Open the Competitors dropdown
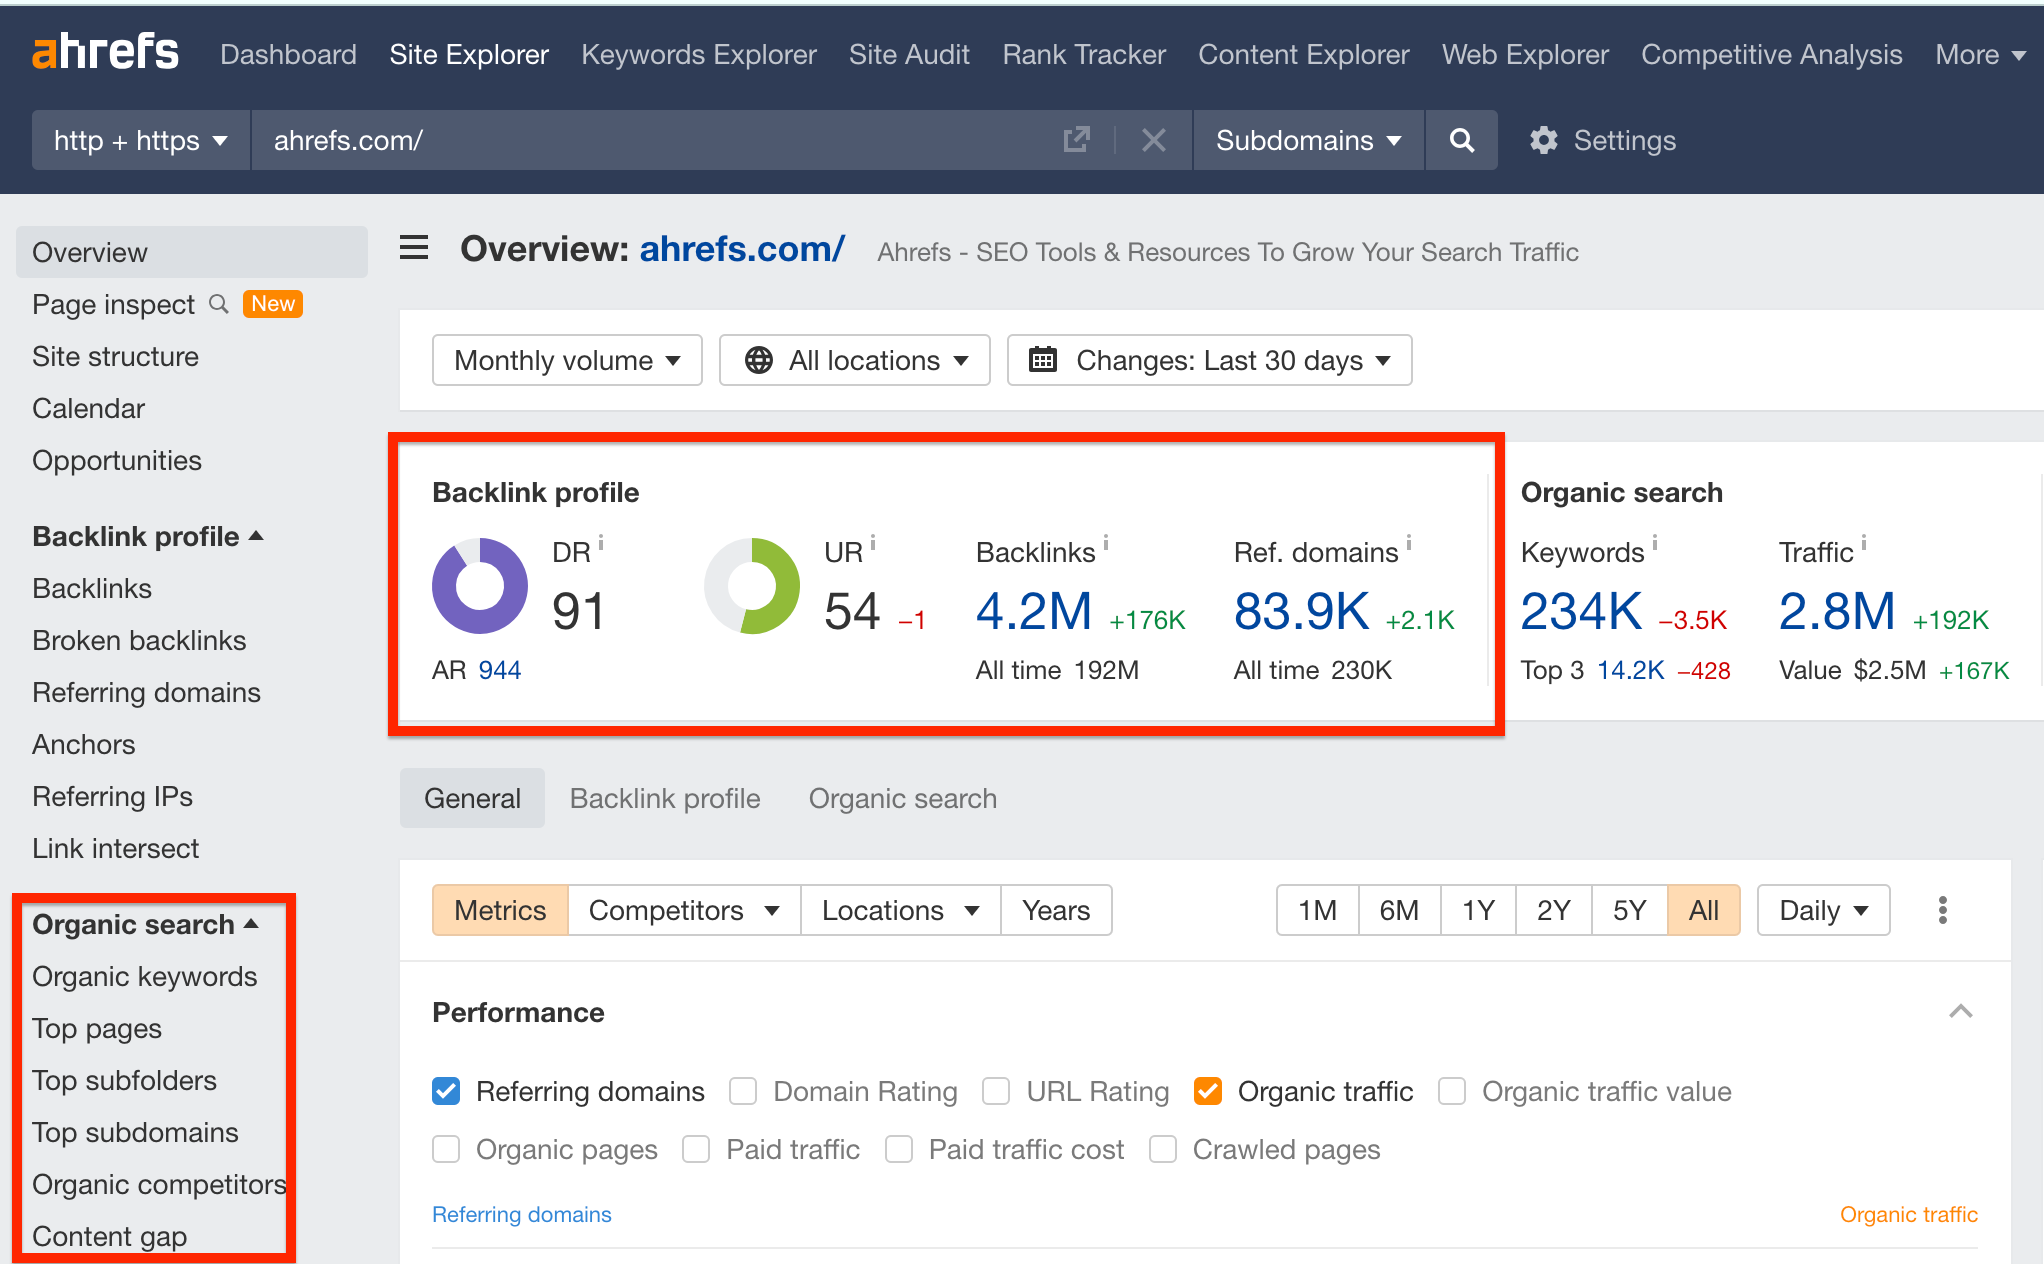Screen dimensions: 2044x1264 click(684, 910)
